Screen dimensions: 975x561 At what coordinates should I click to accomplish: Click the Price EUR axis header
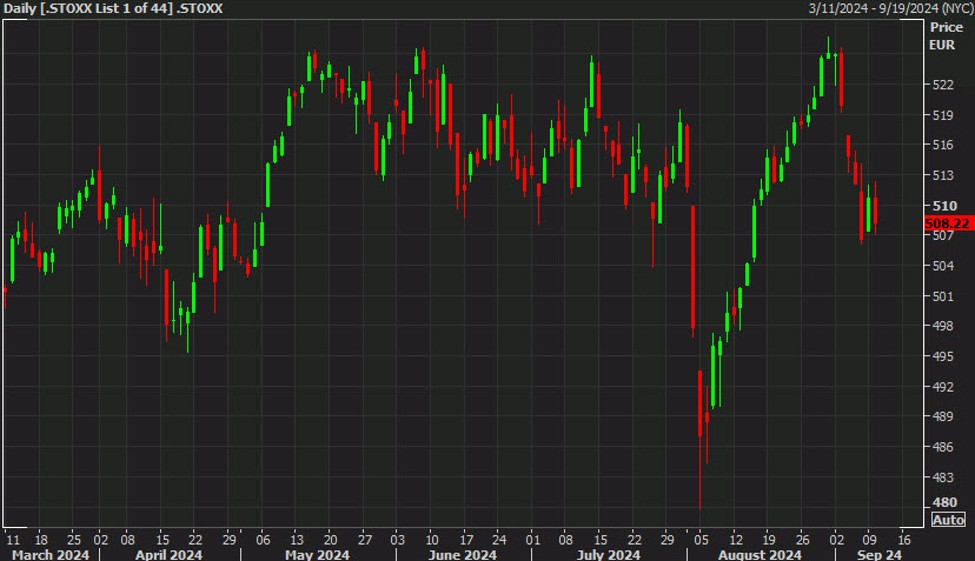click(946, 36)
